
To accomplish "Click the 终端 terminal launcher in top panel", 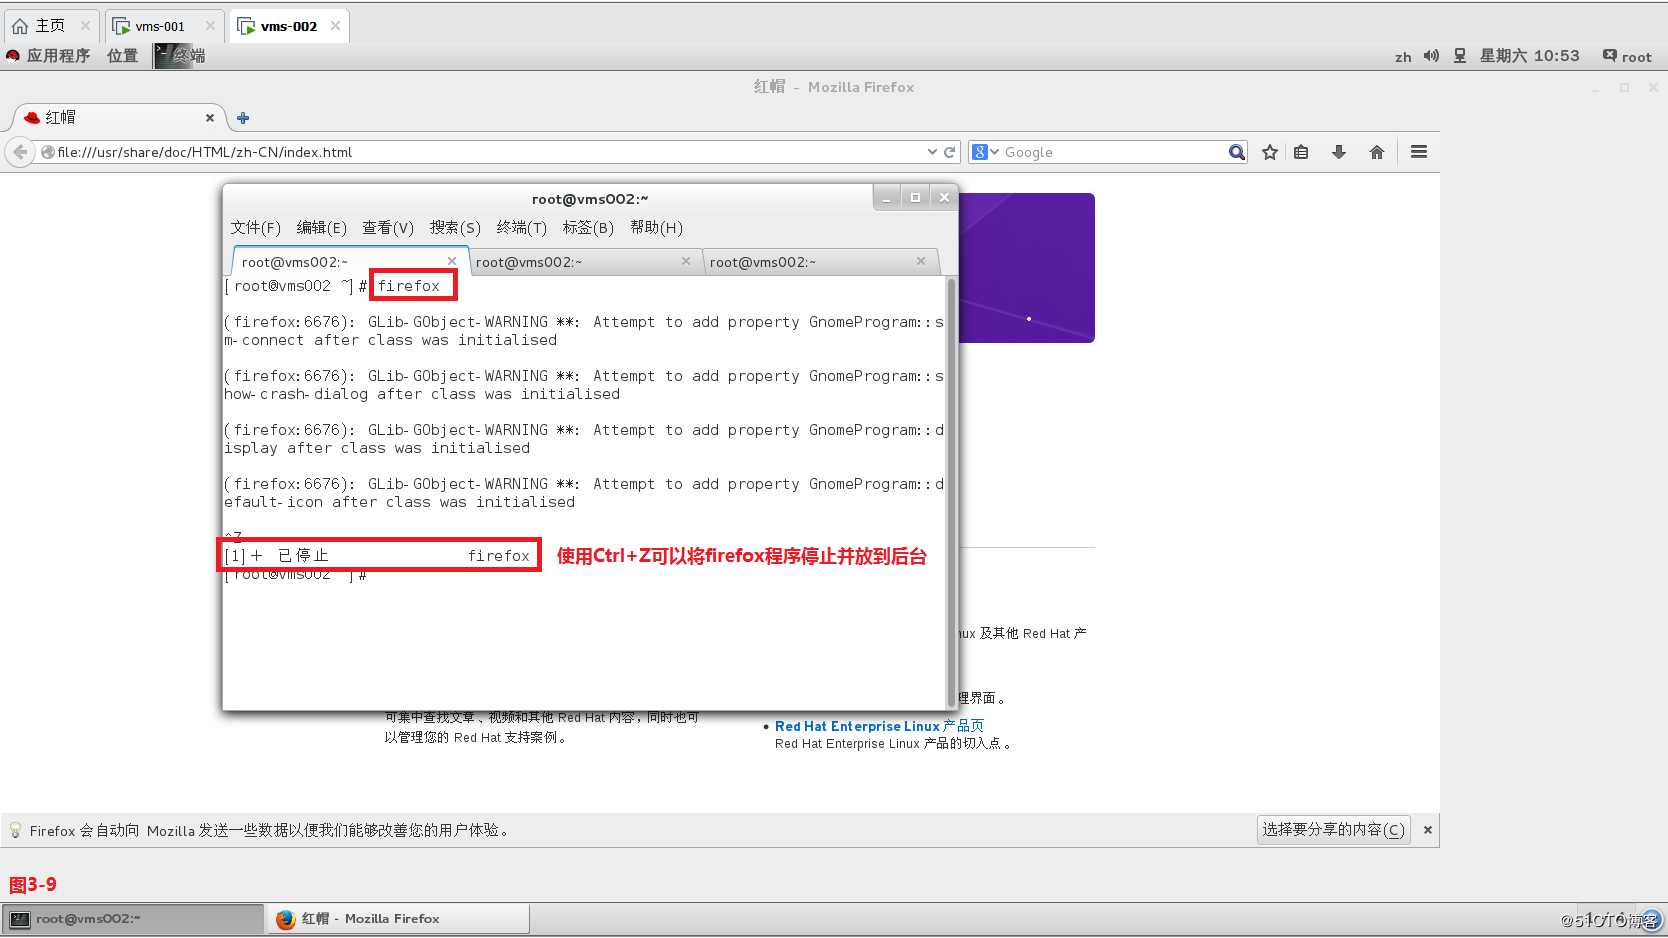I will point(180,56).
